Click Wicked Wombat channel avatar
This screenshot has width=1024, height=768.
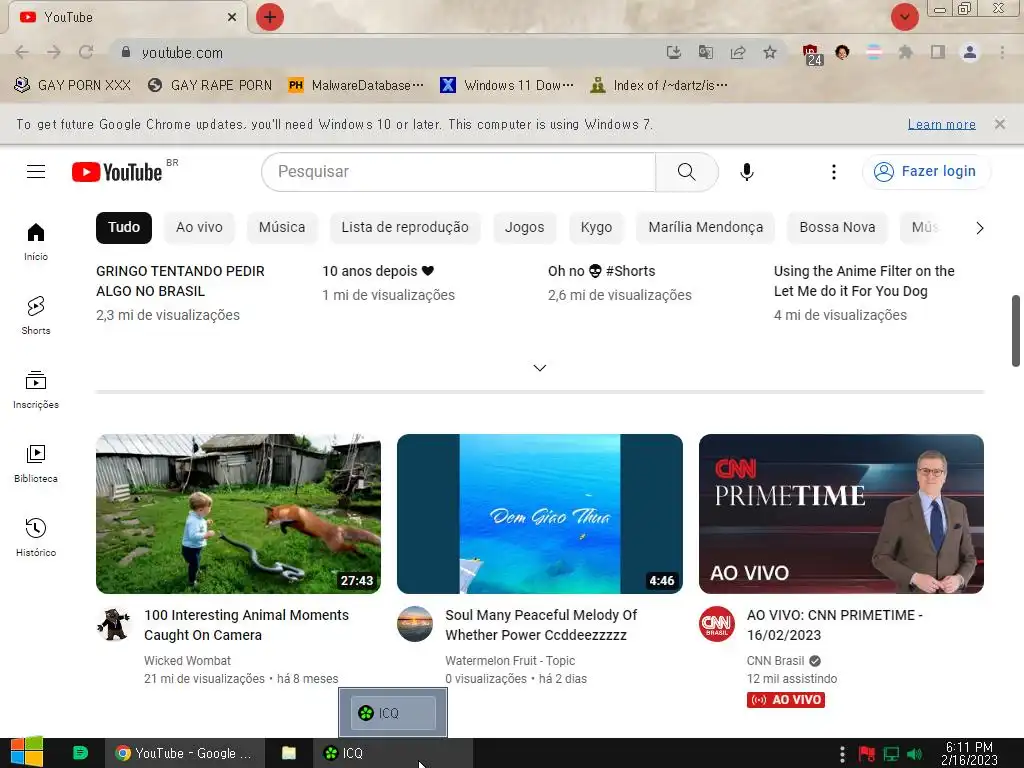click(x=114, y=624)
